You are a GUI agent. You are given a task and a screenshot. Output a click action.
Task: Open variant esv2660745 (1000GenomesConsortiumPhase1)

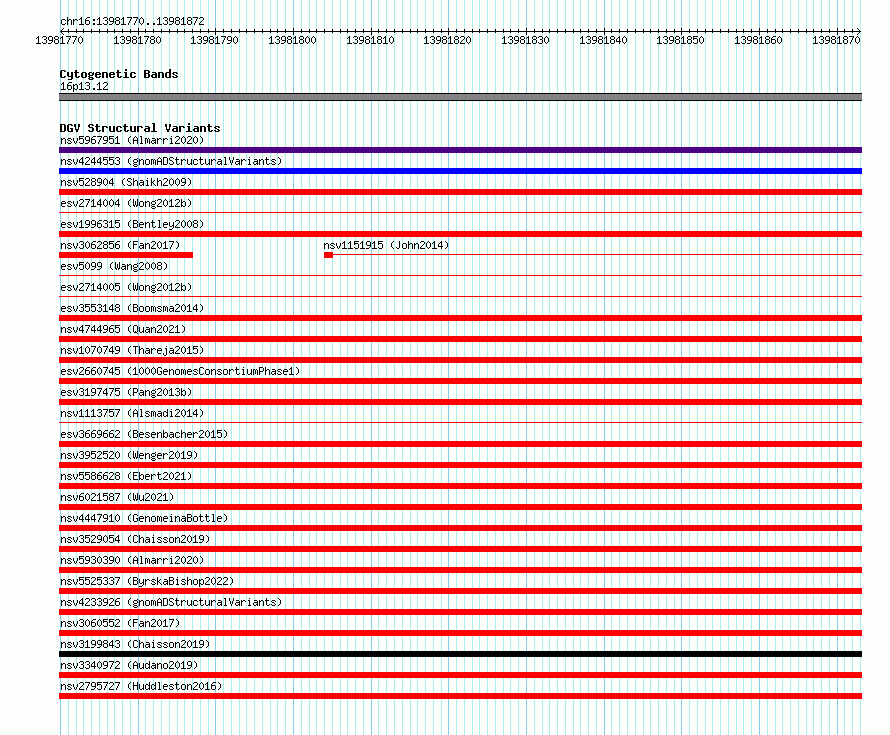(x=180, y=371)
